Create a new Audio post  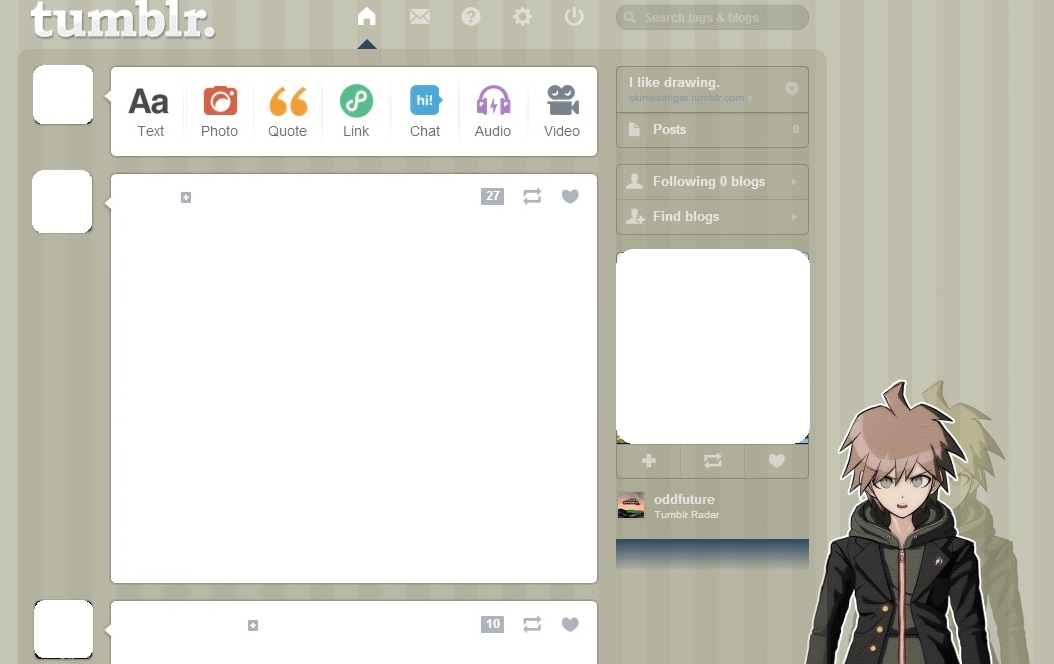(493, 112)
